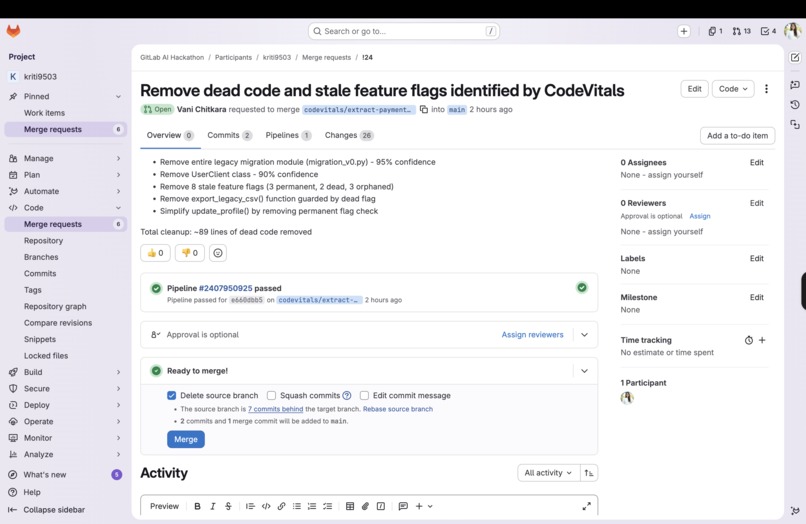Insert a quote in comment editor

click(250, 507)
